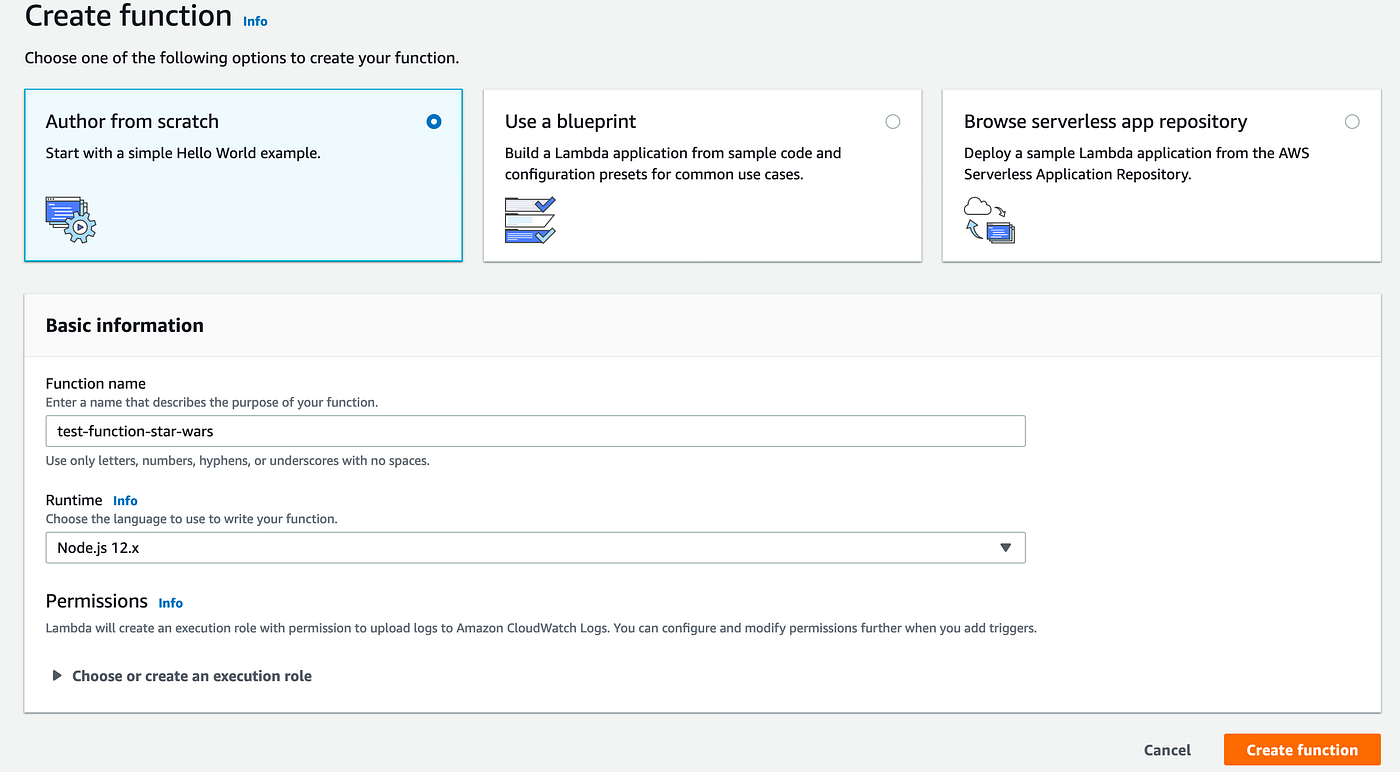Select the Use a blueprint option
The height and width of the screenshot is (772, 1400).
click(892, 121)
